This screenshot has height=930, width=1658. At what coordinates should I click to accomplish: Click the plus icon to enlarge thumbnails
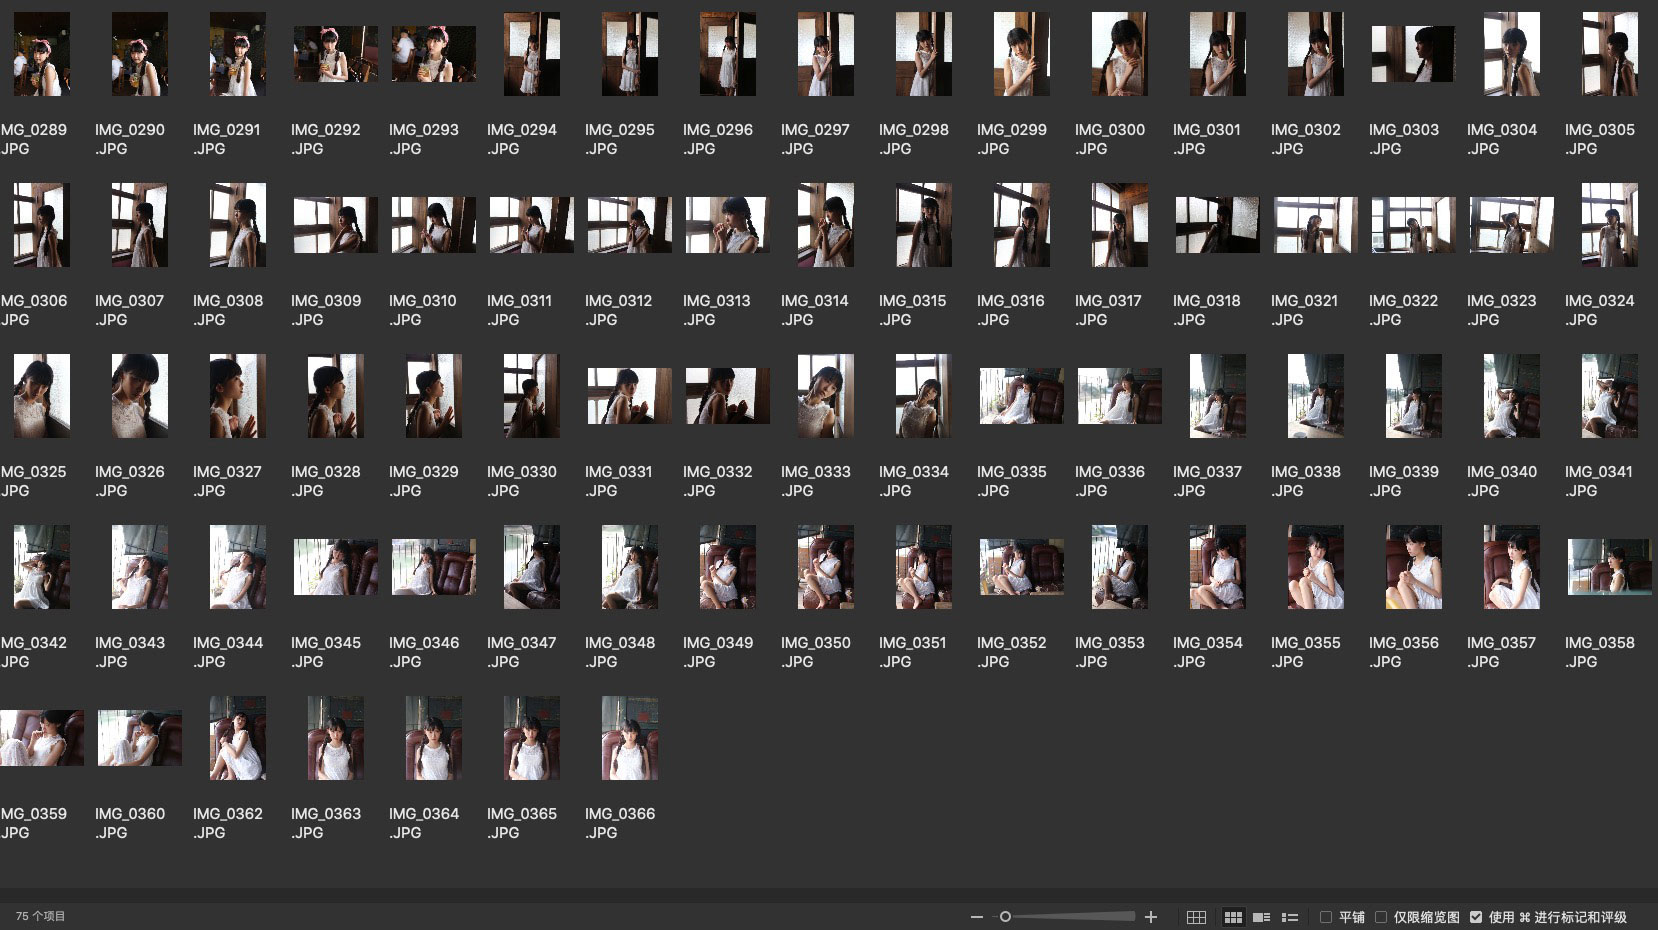tap(1151, 917)
